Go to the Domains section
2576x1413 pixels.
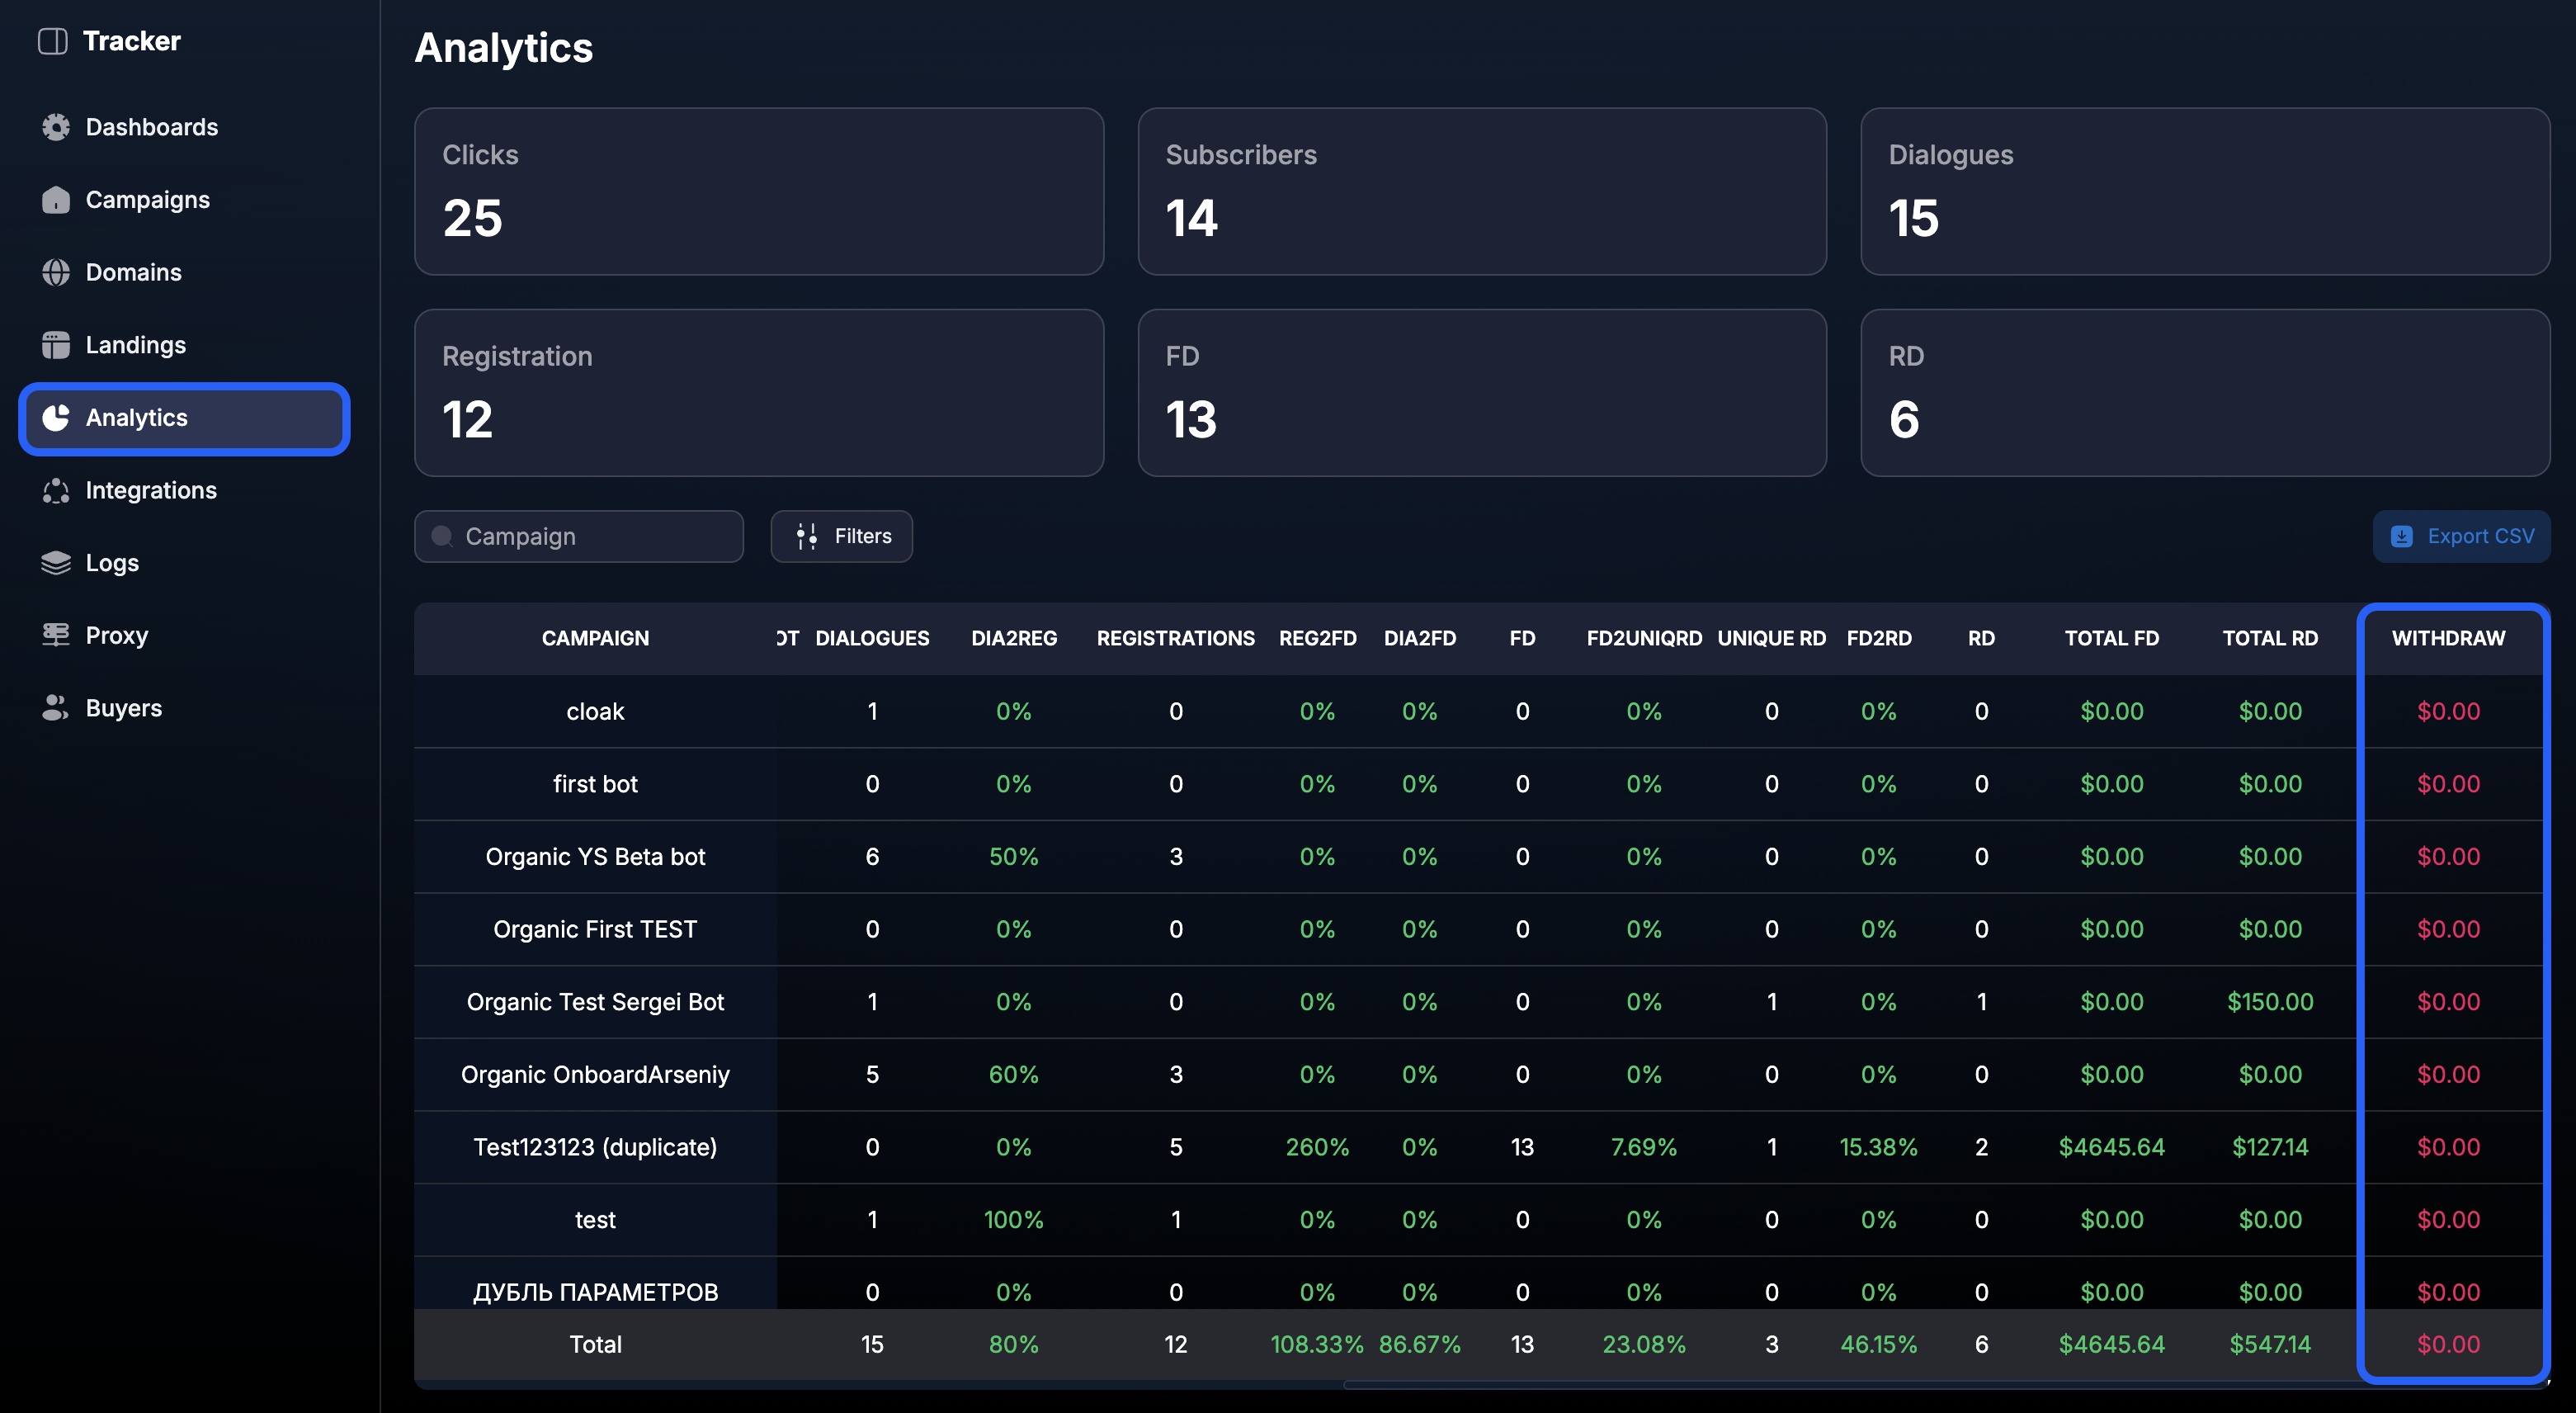click(x=134, y=272)
